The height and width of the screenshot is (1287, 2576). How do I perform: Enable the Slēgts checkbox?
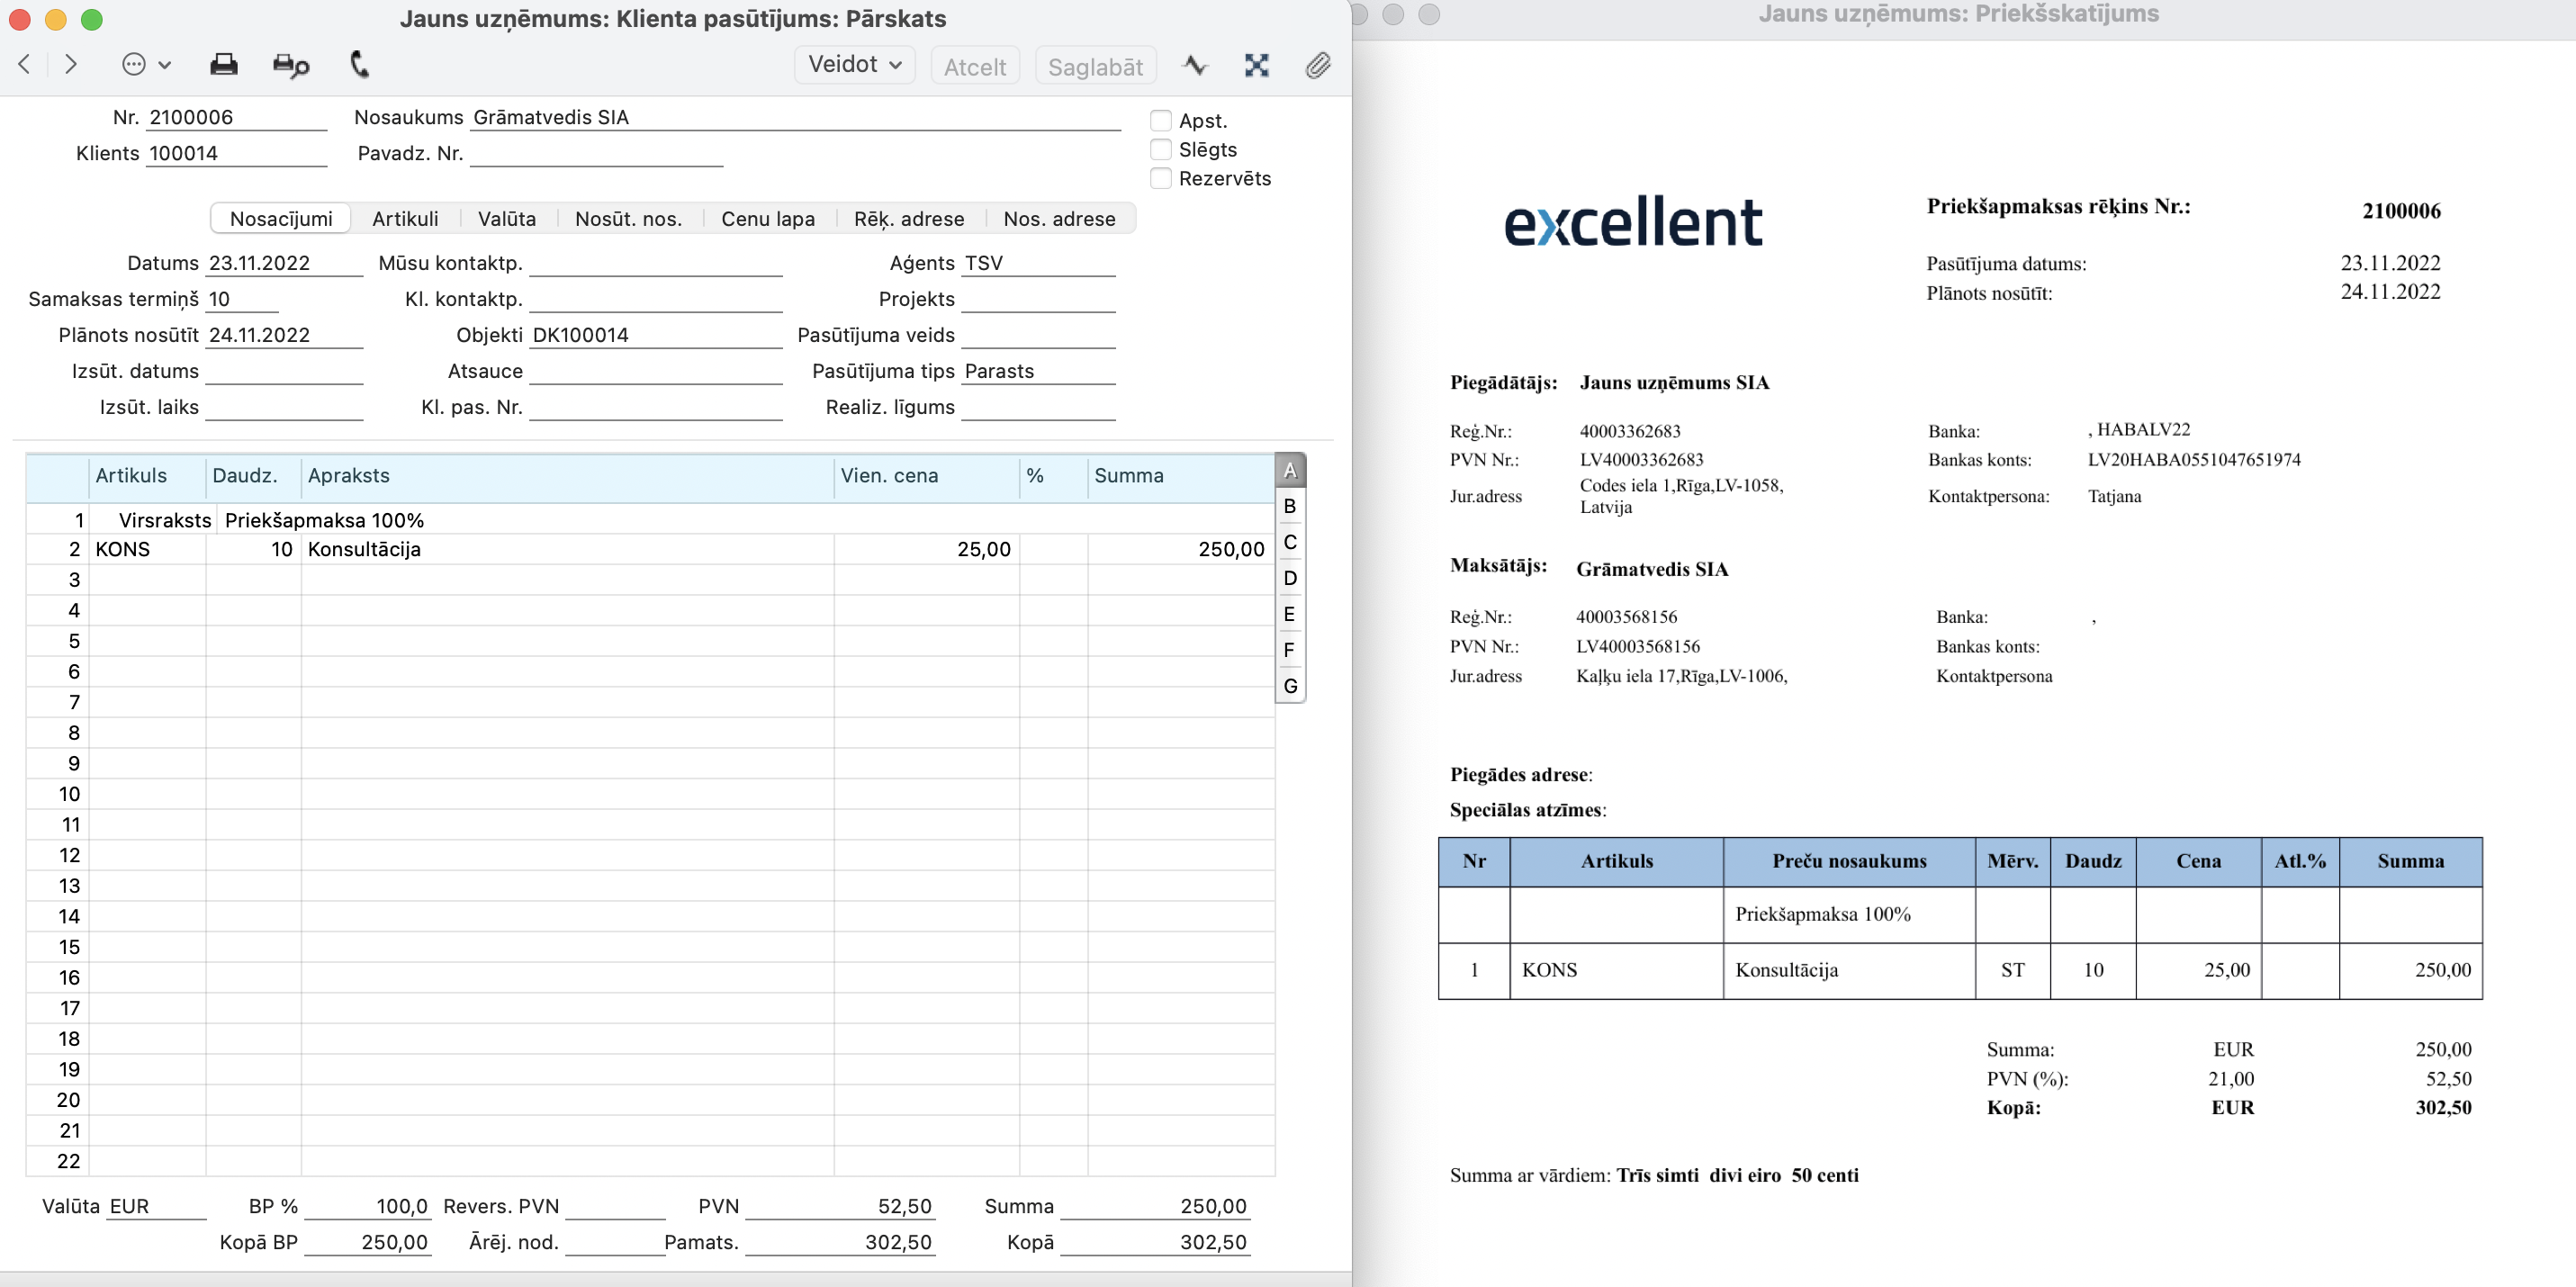point(1161,150)
